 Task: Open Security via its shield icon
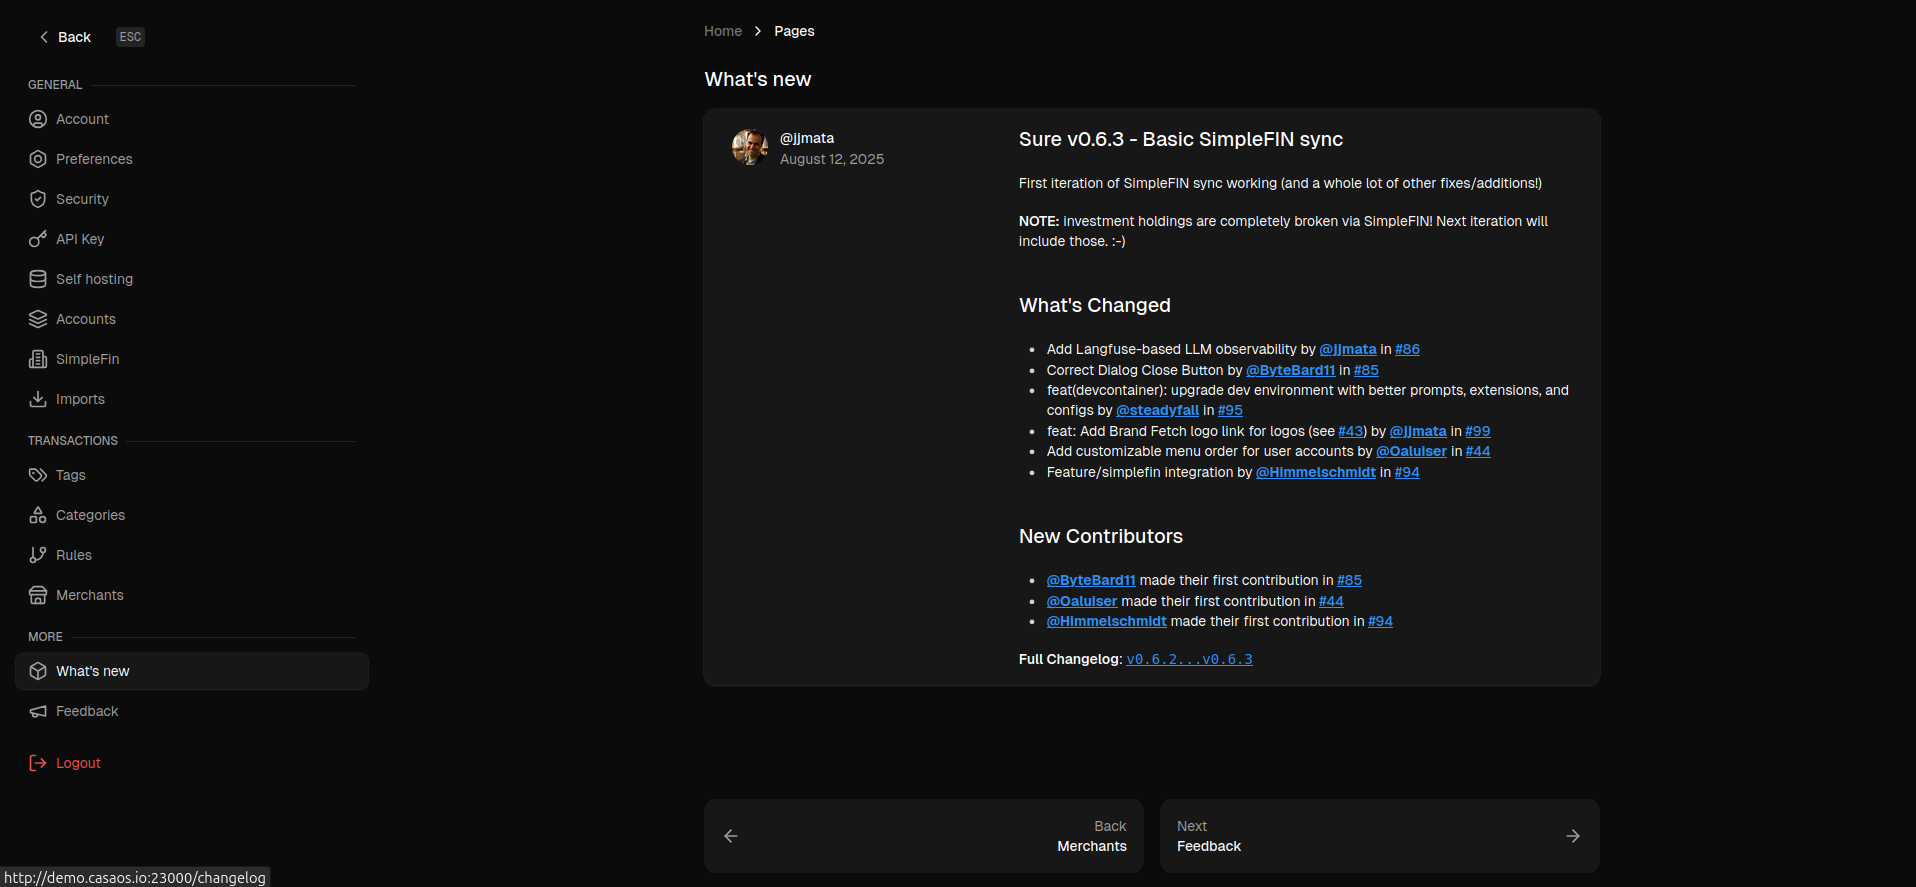tap(38, 199)
